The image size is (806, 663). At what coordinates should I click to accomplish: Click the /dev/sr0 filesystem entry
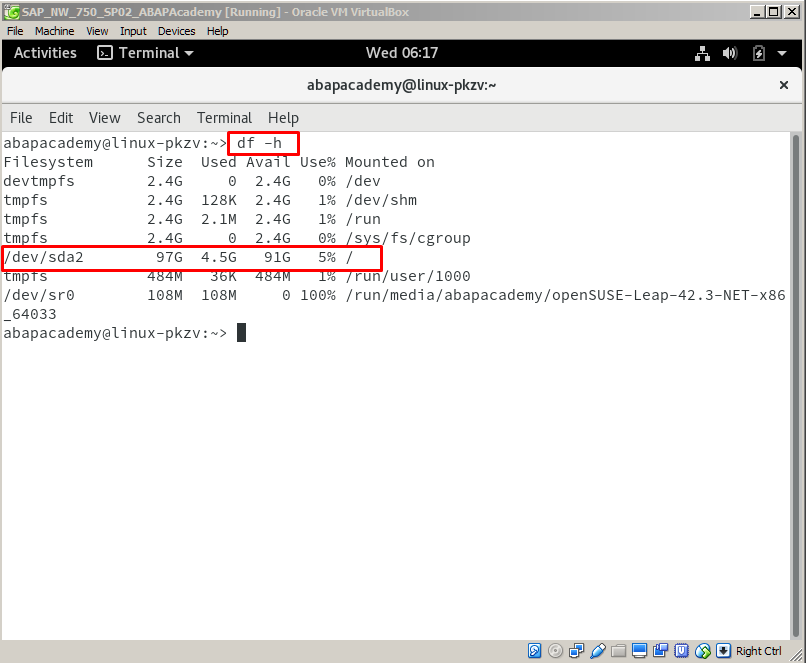click(x=39, y=295)
